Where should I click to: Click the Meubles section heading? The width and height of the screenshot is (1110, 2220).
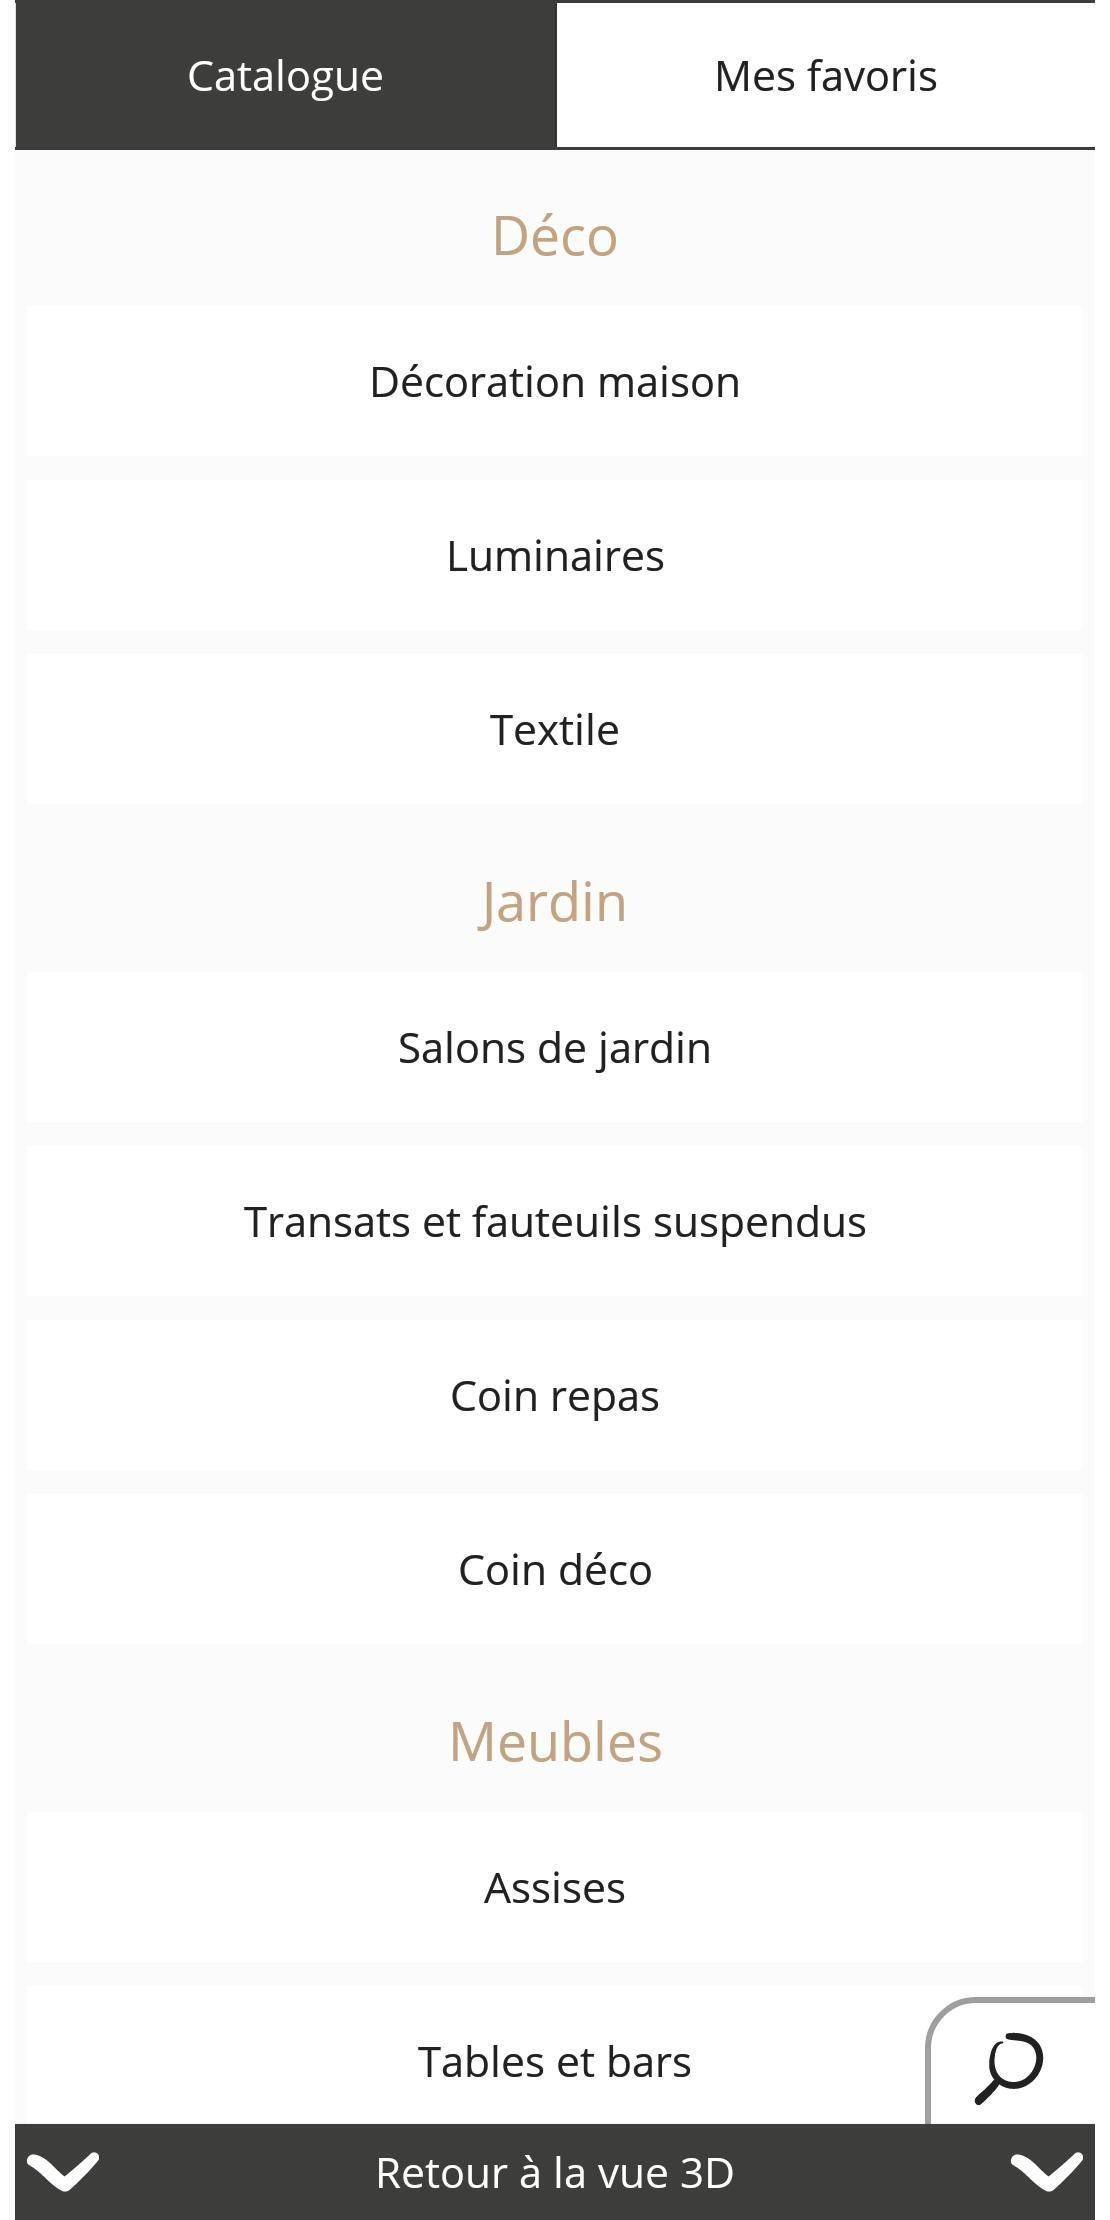point(555,1742)
